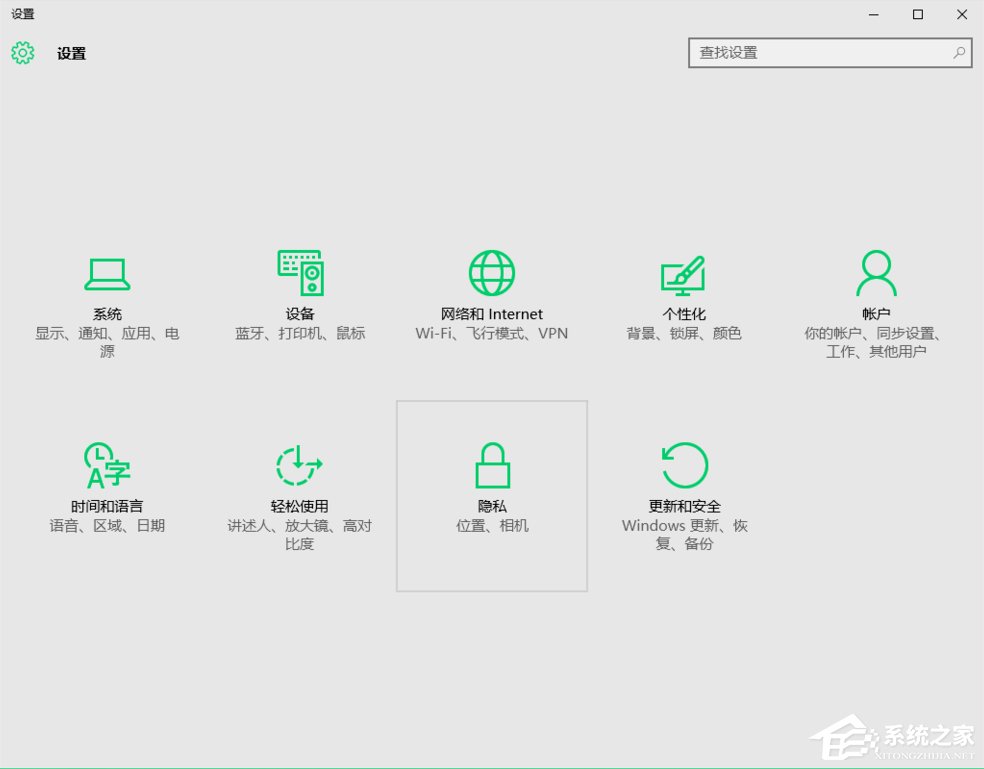This screenshot has height=769, width=984.
Task: Click the gear icon beside 设置 title
Action: click(x=22, y=53)
